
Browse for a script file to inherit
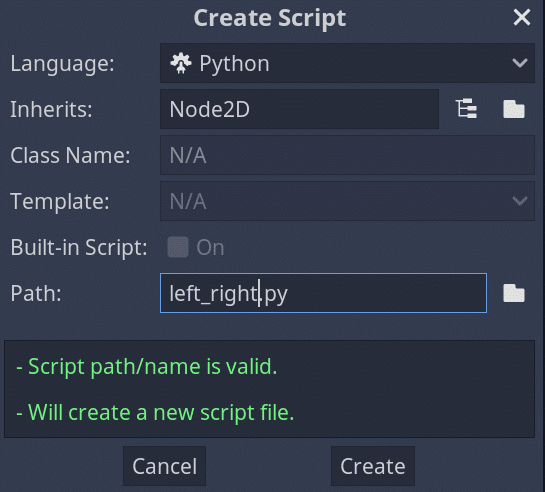coord(514,109)
